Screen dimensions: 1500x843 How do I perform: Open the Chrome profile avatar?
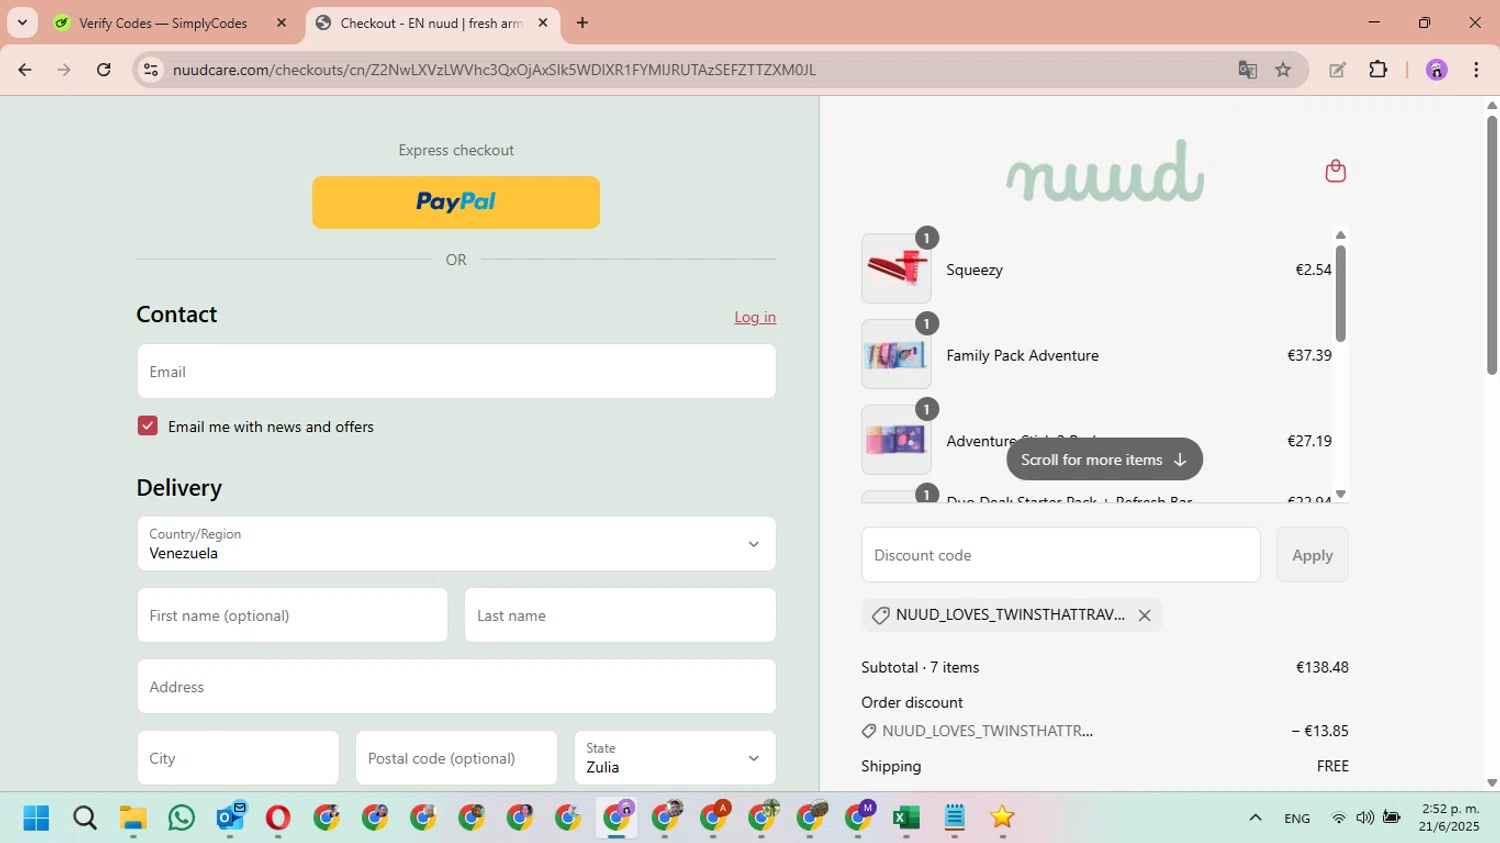coord(1436,70)
